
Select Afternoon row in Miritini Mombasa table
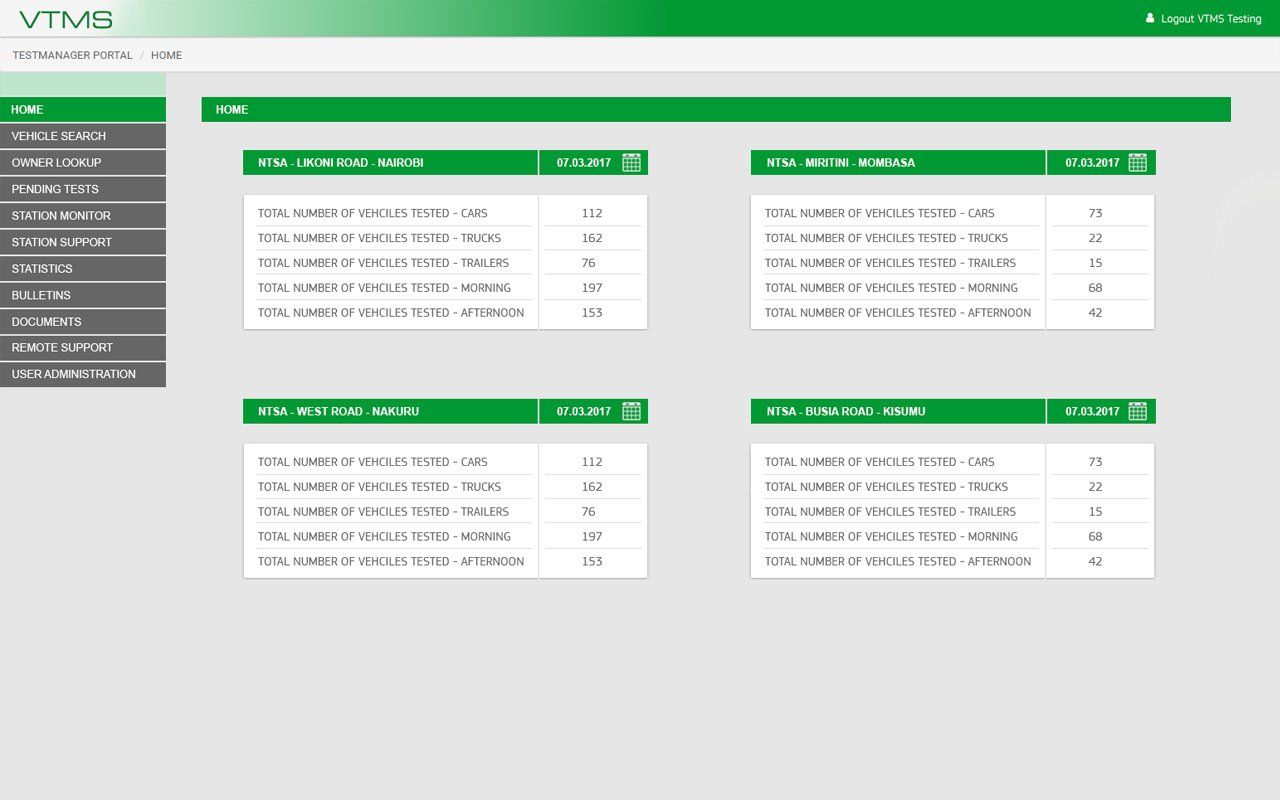pos(953,313)
